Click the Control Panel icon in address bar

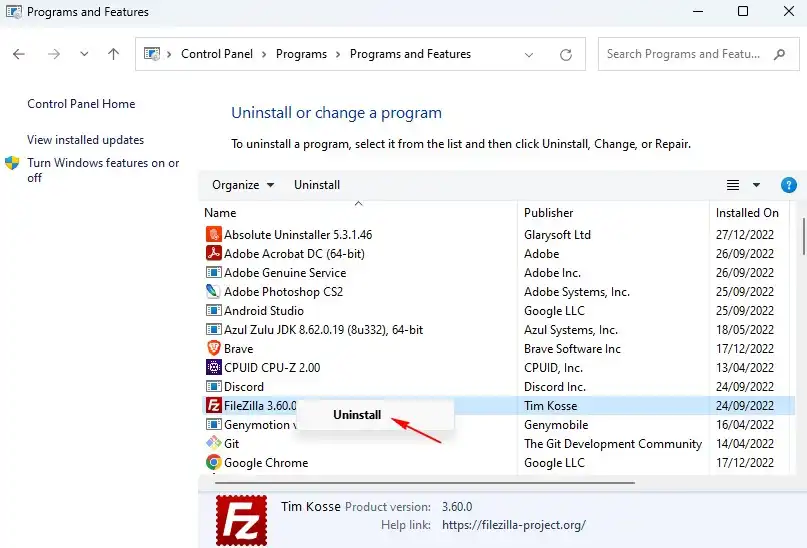click(x=152, y=54)
